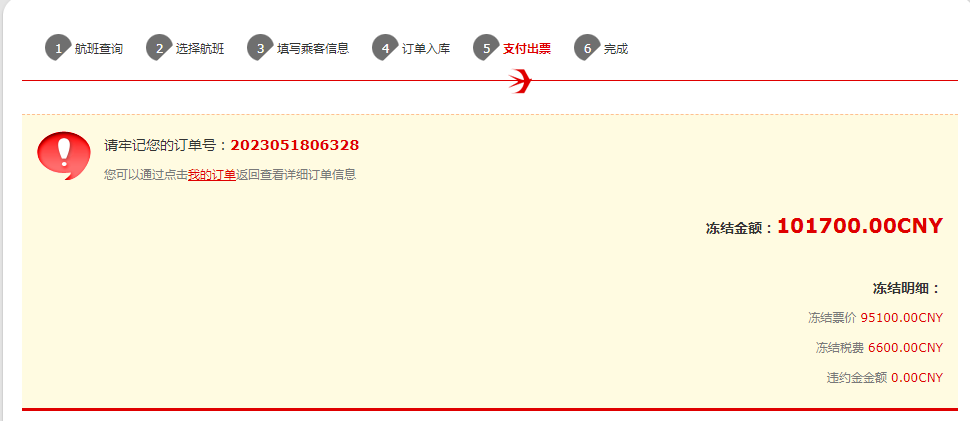
Task: Select the 选择航班 step label
Action: pyautogui.click(x=200, y=49)
